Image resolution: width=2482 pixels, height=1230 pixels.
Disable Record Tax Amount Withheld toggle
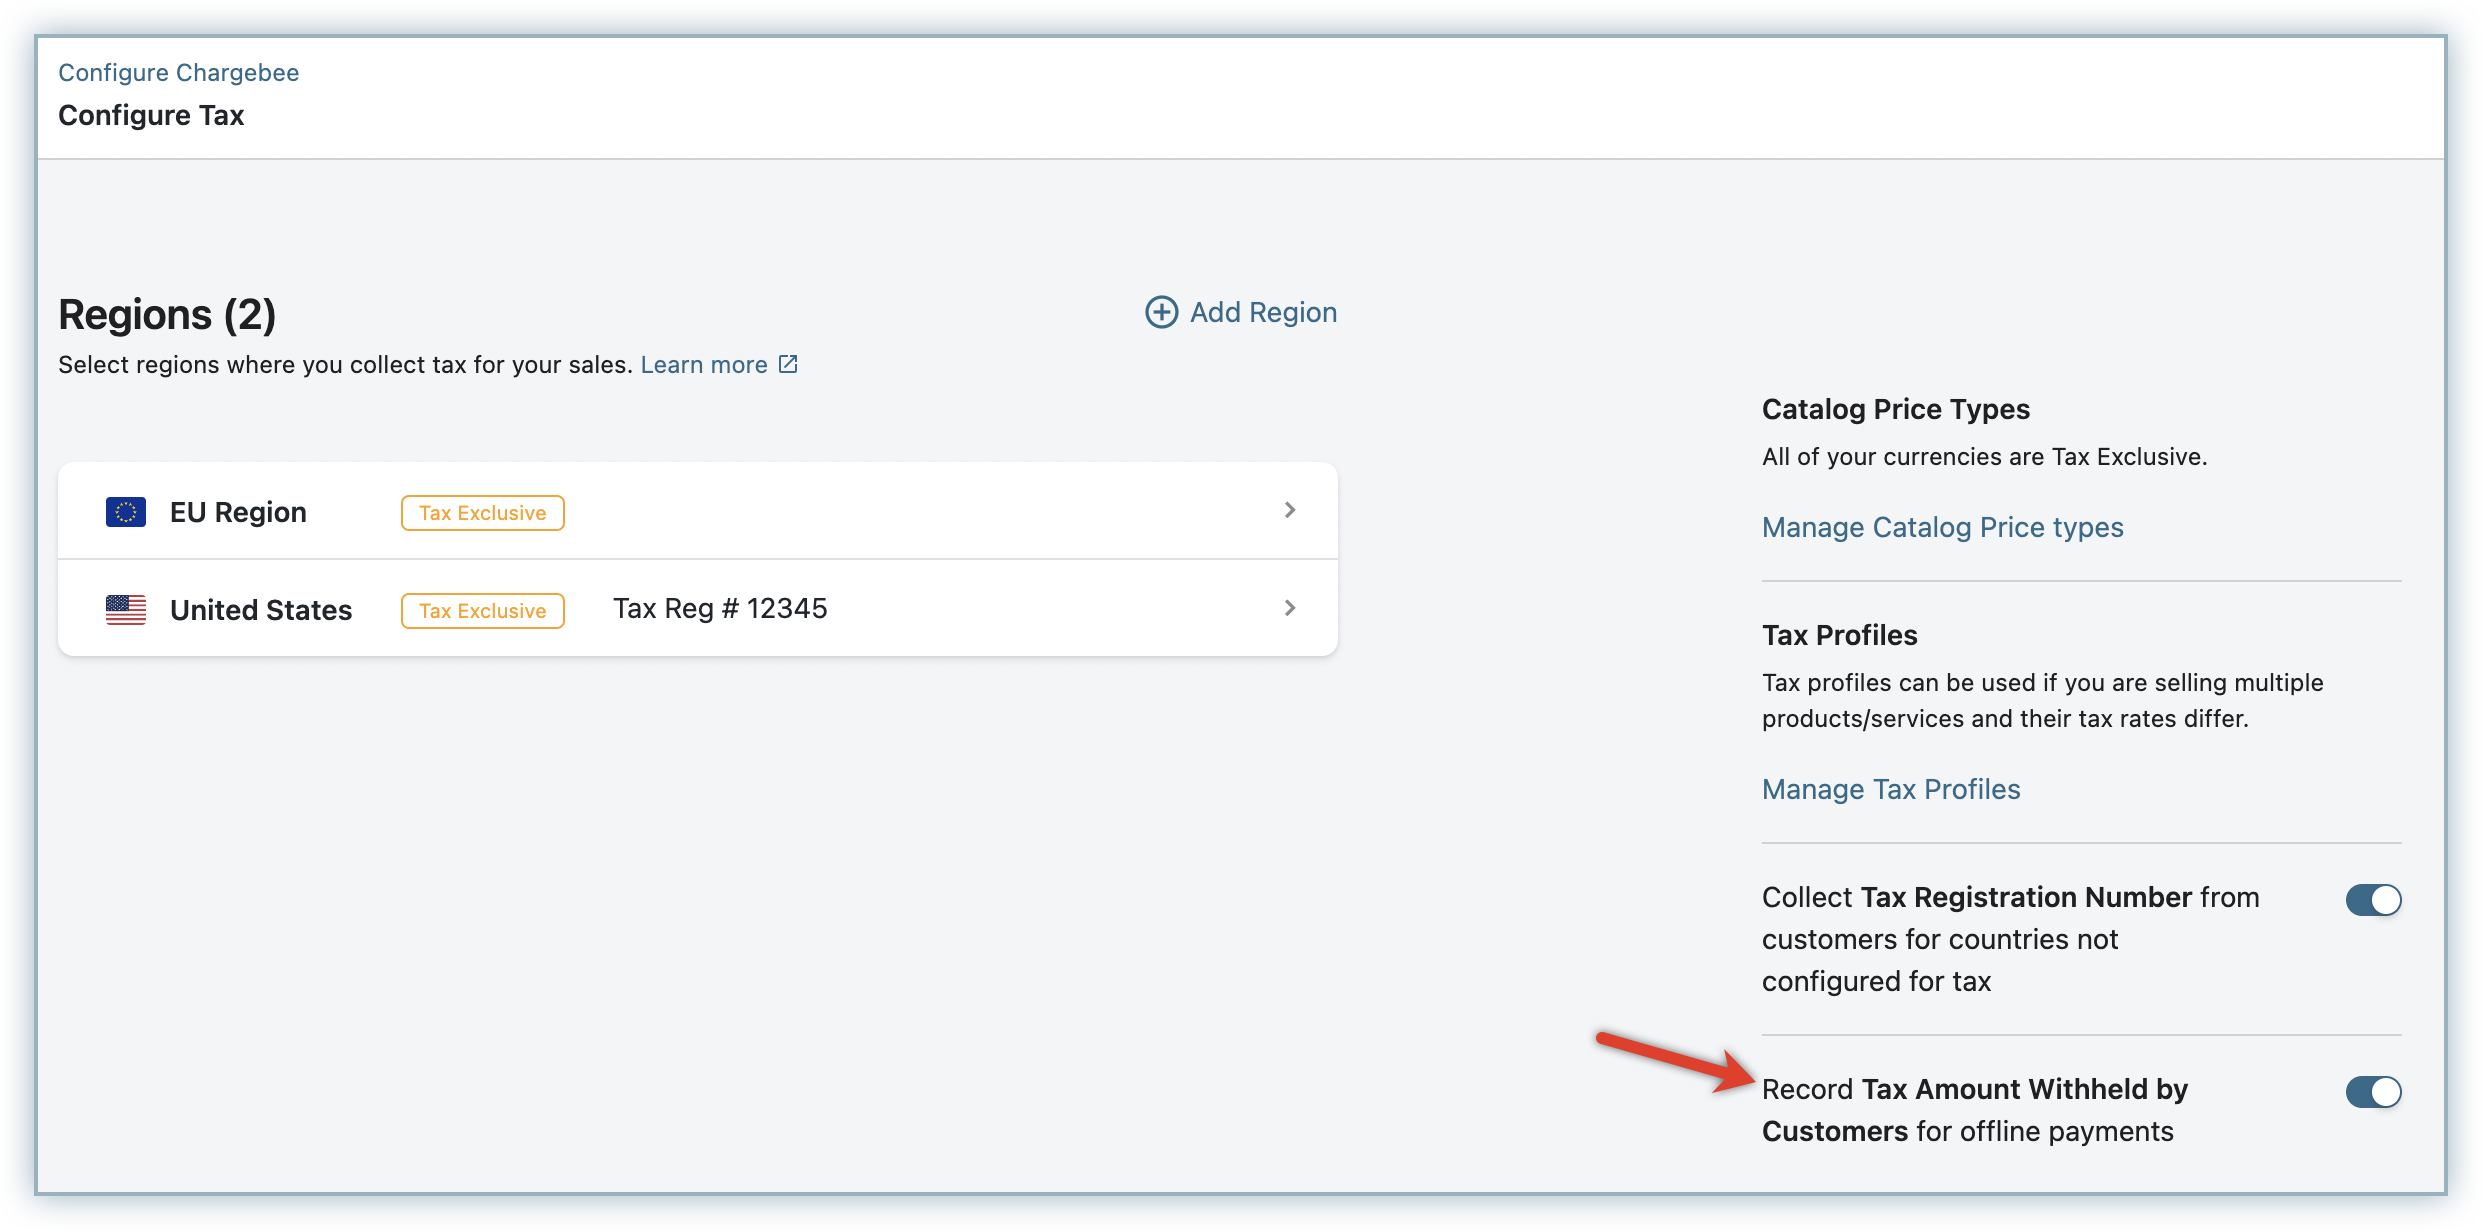tap(2373, 1092)
